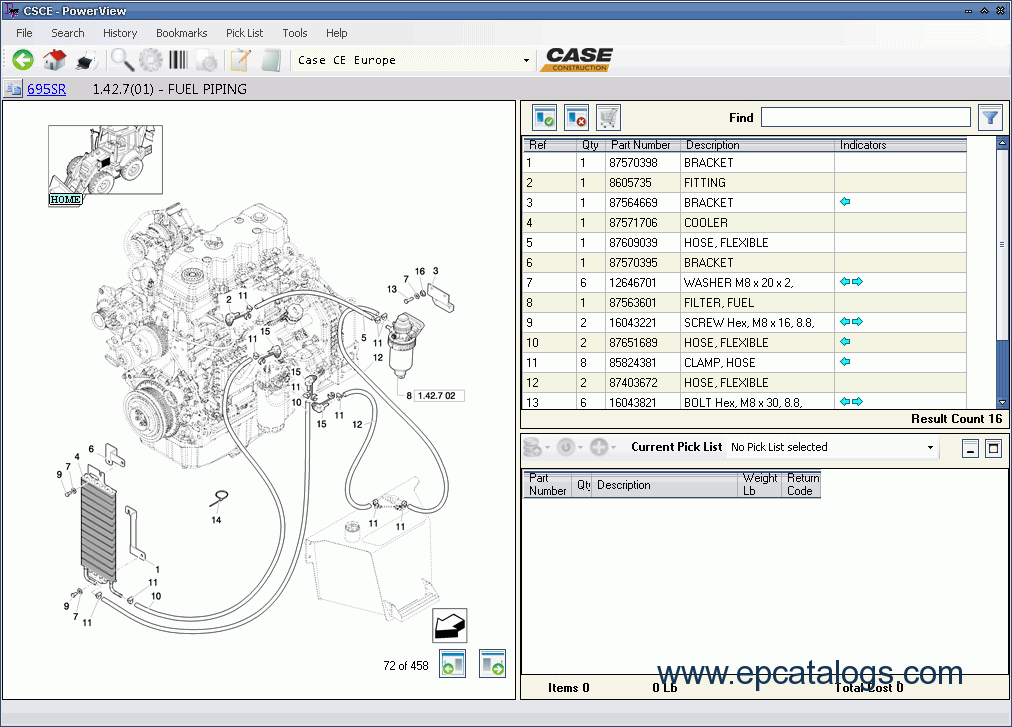The width and height of the screenshot is (1012, 727).
Task: Click the document icon beside 695SR
Action: [13, 88]
